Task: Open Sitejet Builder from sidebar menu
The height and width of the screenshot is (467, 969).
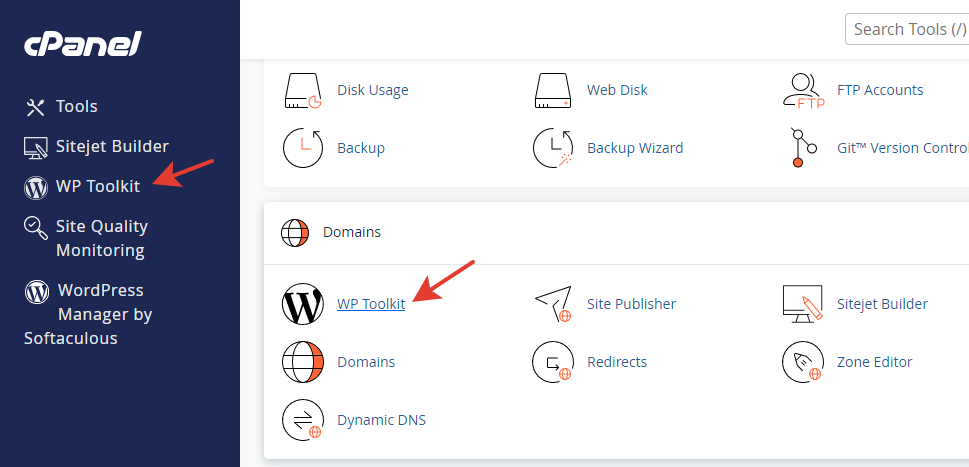Action: 112,146
